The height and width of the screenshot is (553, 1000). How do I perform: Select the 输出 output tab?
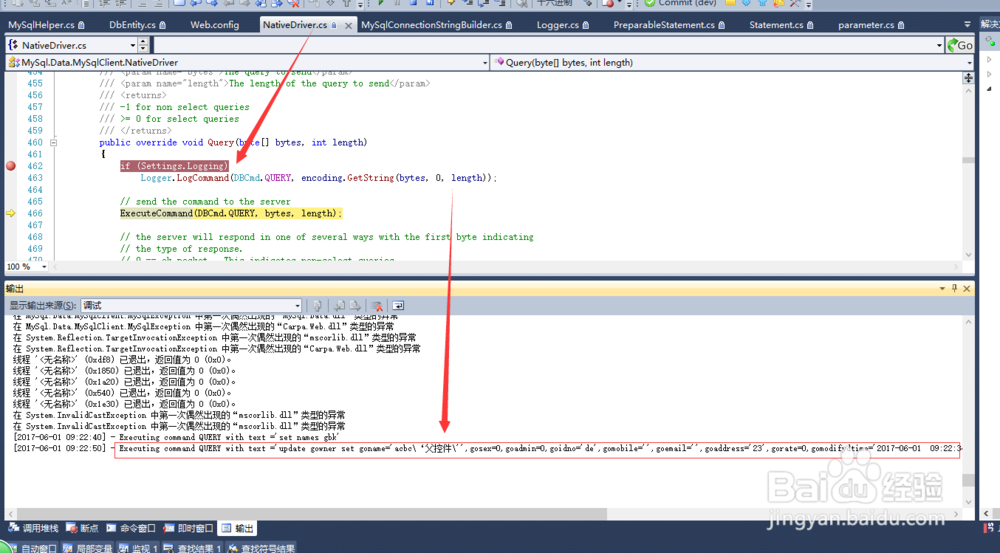click(237, 528)
